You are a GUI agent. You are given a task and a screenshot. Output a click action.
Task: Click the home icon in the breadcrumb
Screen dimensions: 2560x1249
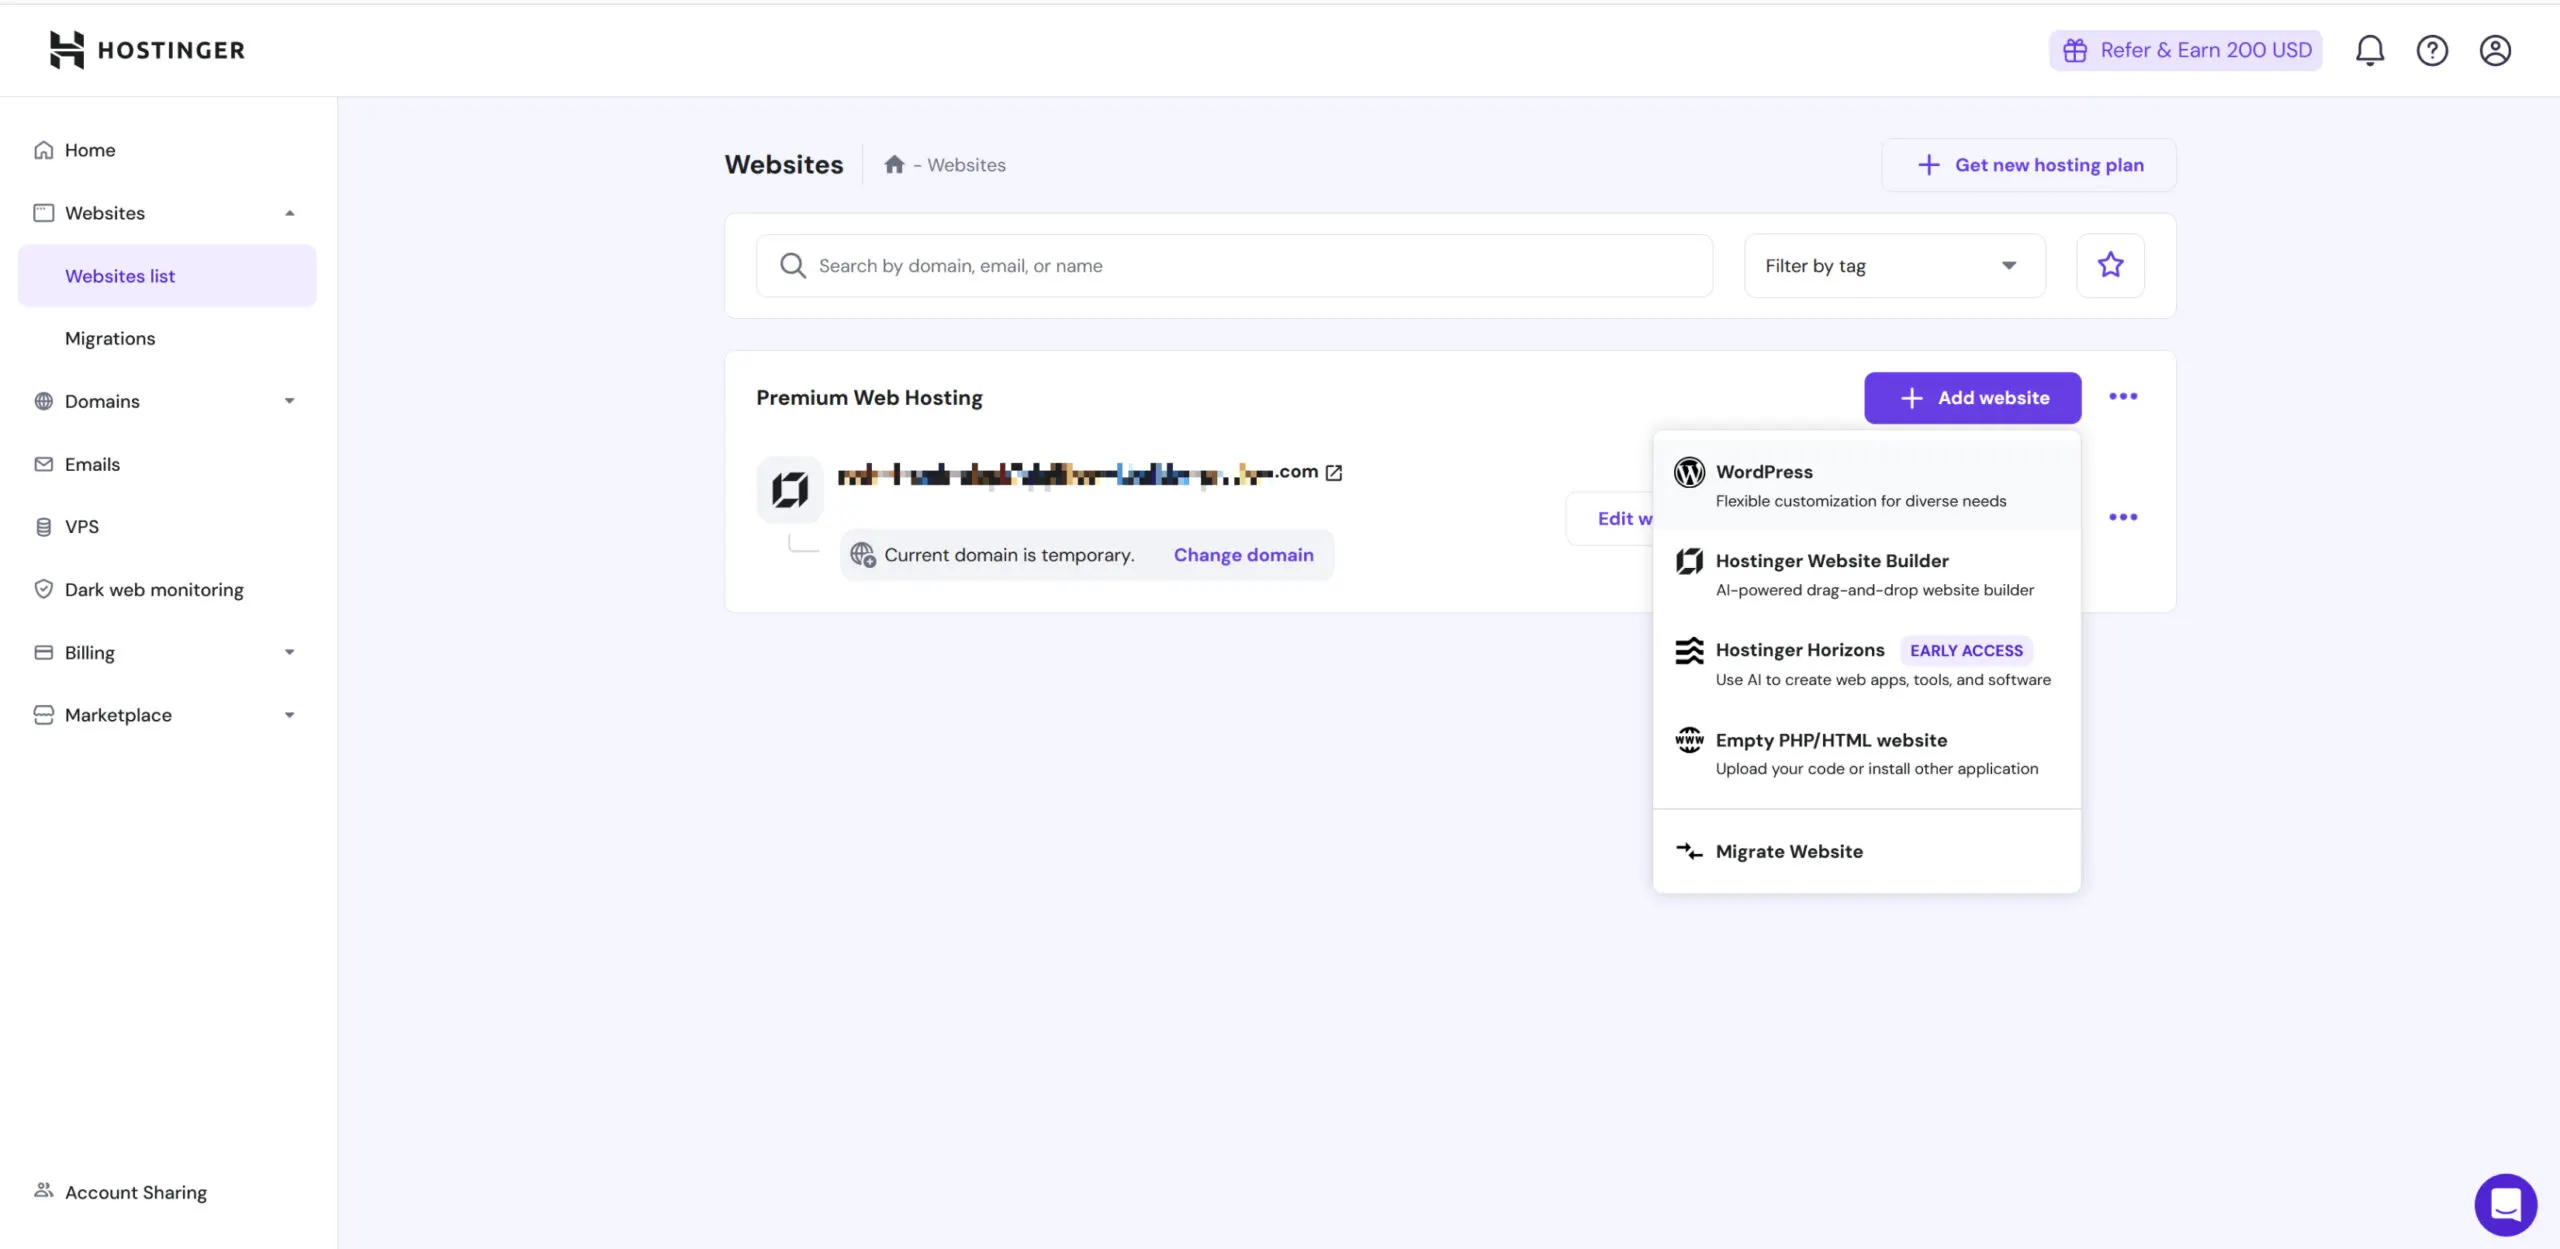click(x=893, y=164)
